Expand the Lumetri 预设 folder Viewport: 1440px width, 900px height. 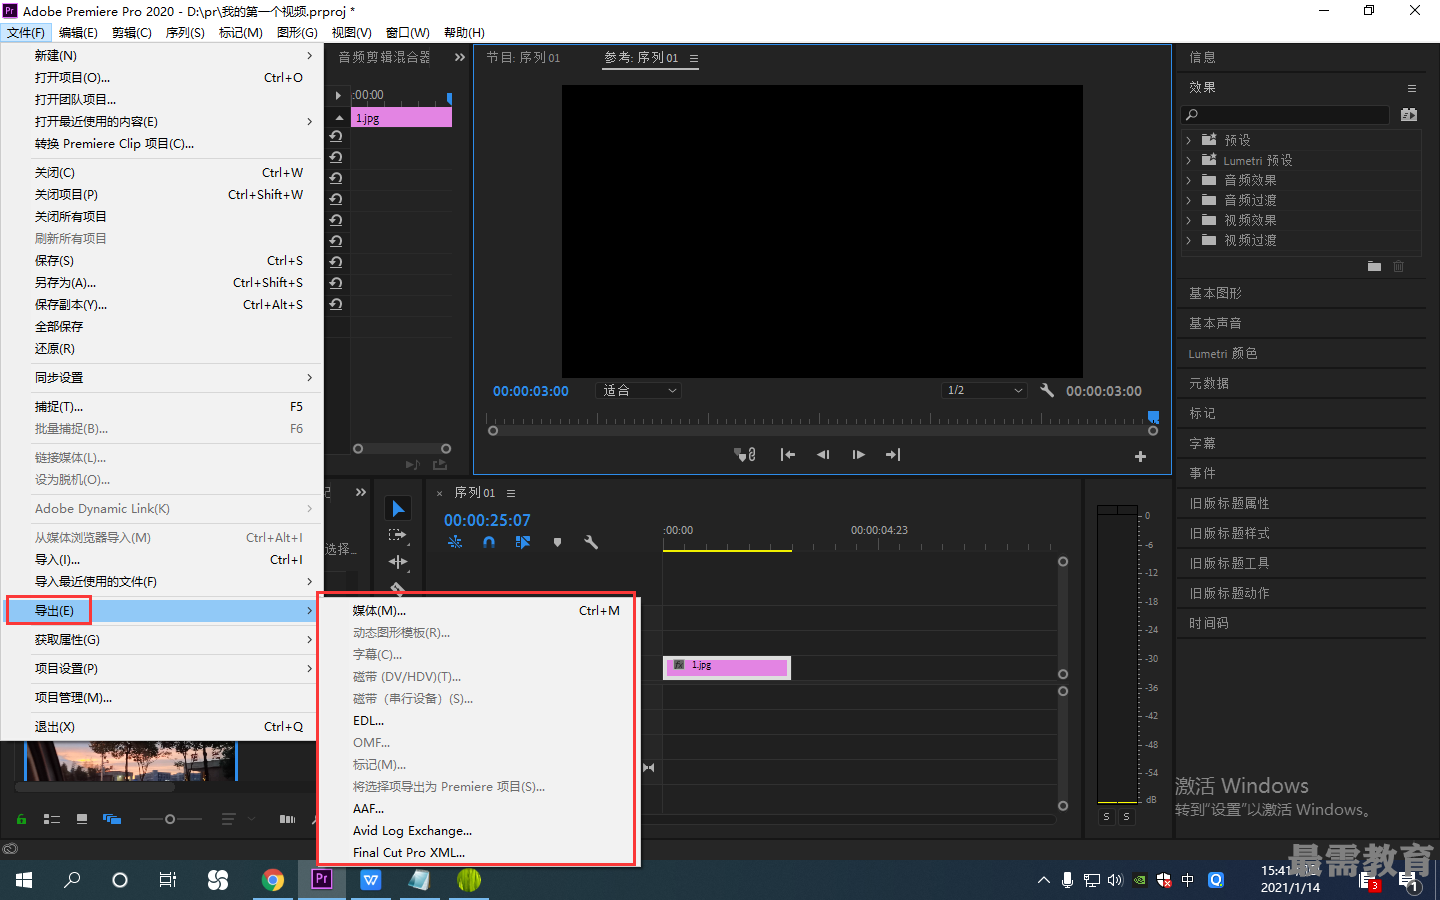click(1189, 160)
